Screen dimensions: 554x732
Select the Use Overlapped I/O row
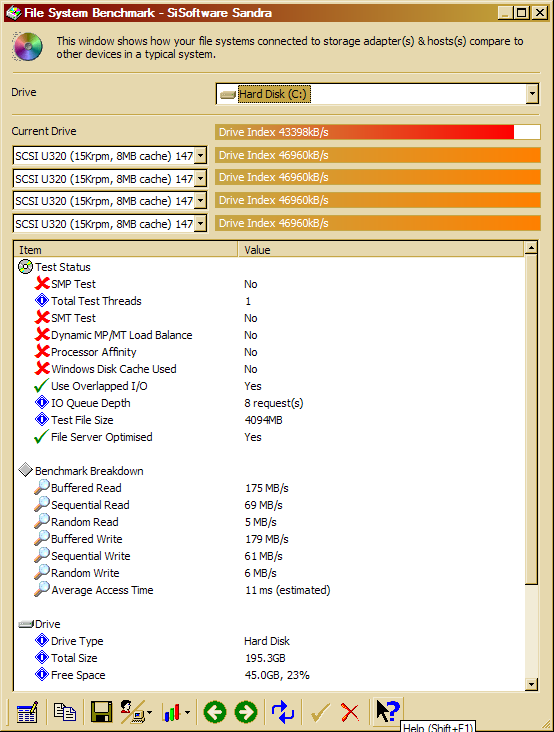point(269,386)
